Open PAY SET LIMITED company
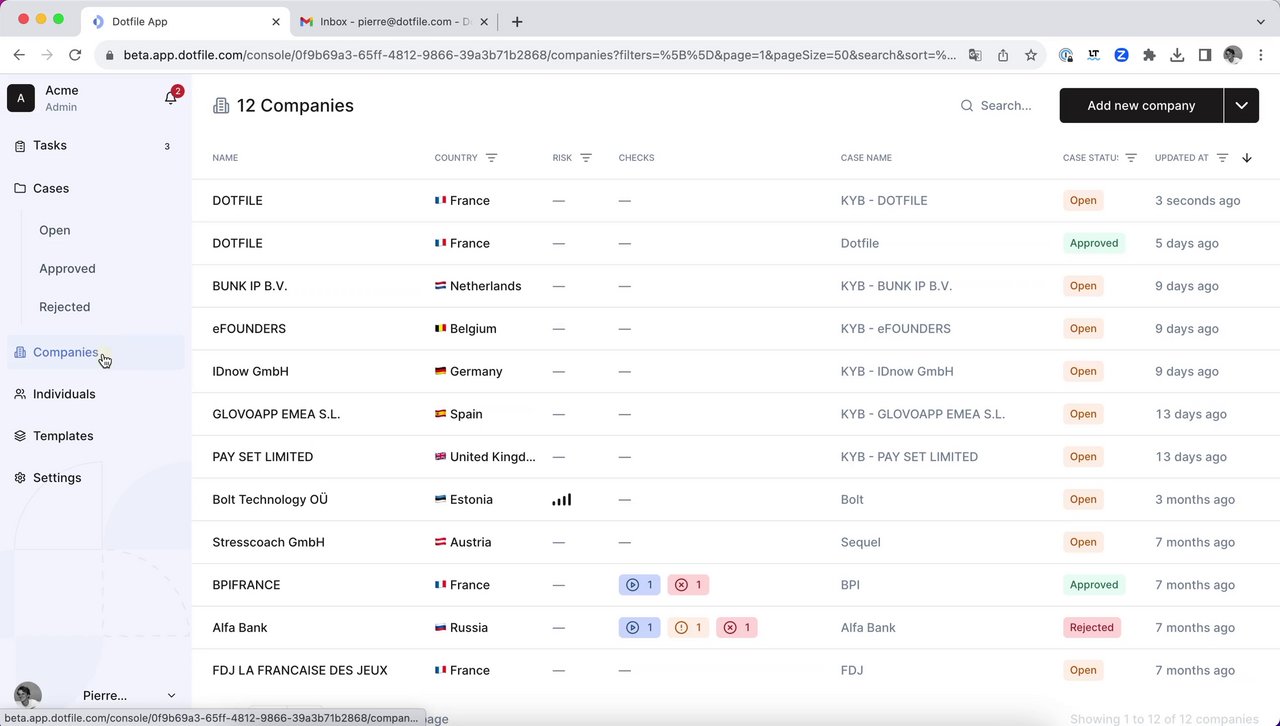This screenshot has width=1280, height=726. pos(263,457)
